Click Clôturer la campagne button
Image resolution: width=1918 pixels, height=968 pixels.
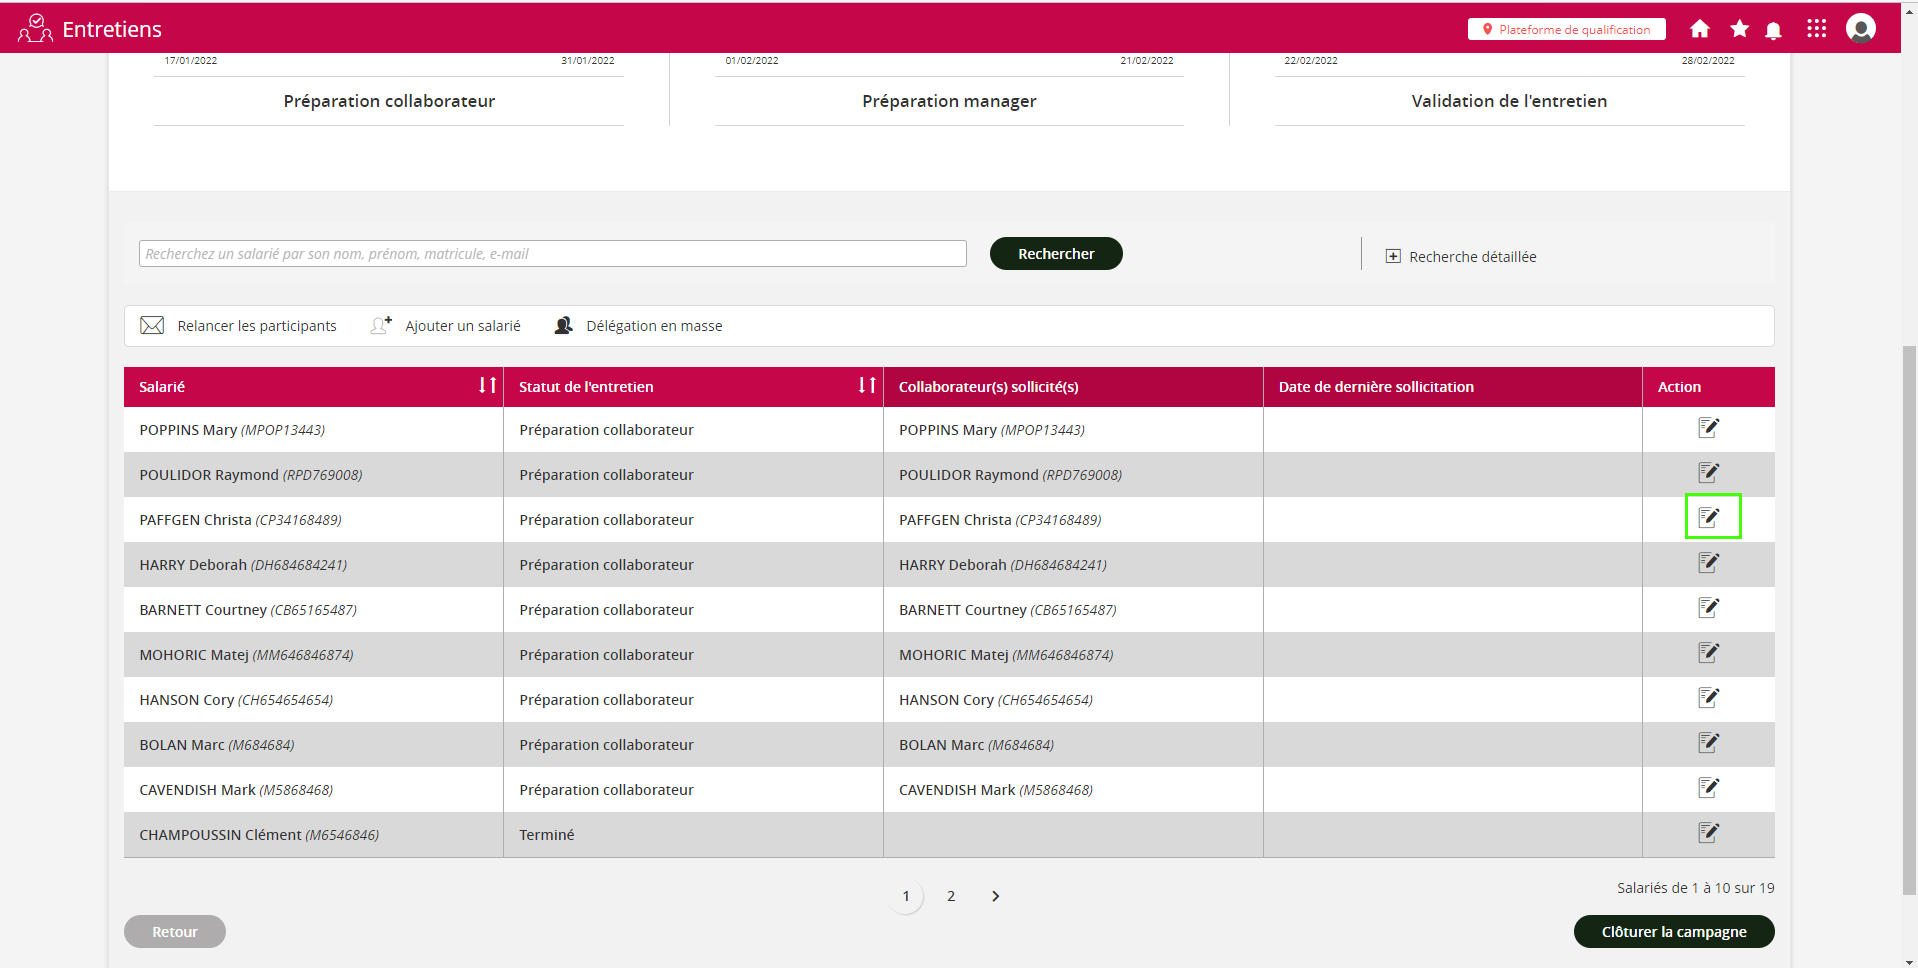(1673, 931)
